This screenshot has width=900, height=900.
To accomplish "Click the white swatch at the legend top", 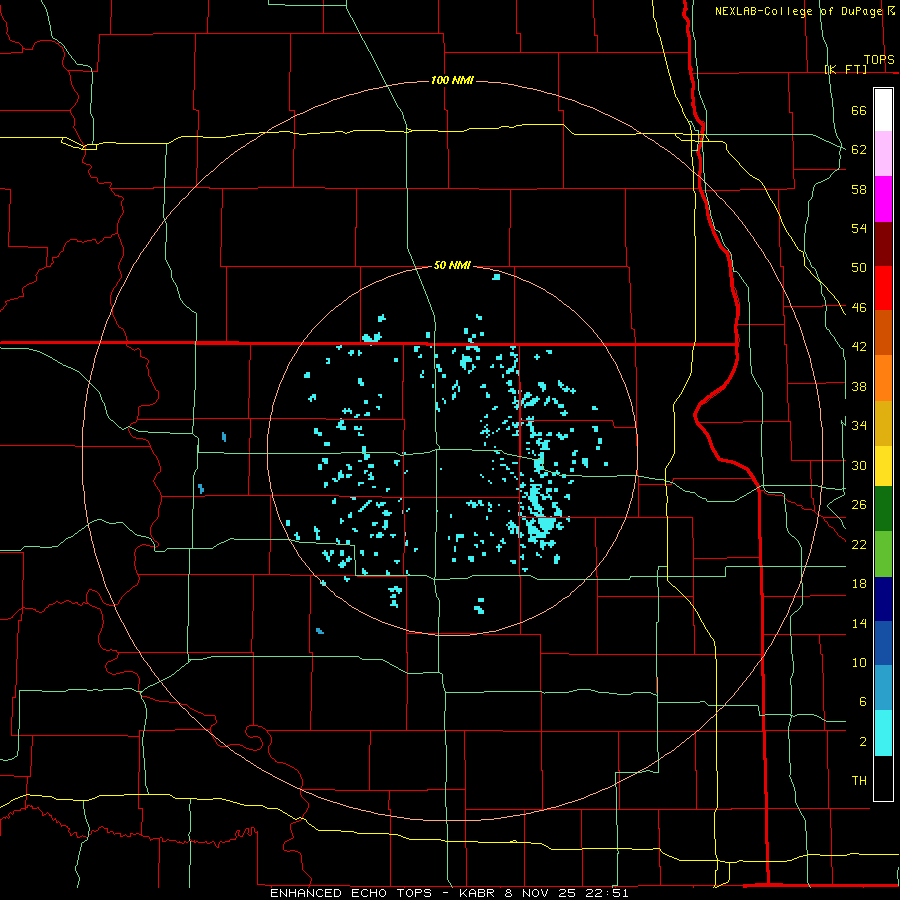I will (883, 110).
